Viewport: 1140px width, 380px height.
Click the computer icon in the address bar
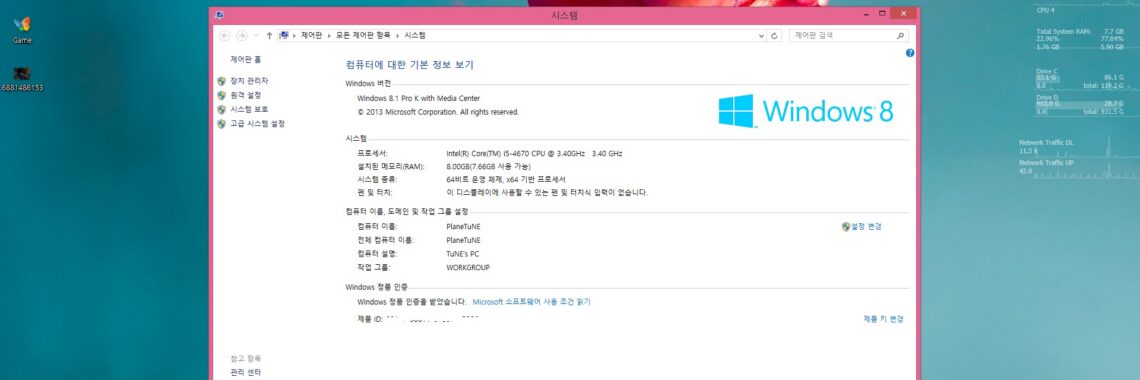[x=284, y=35]
